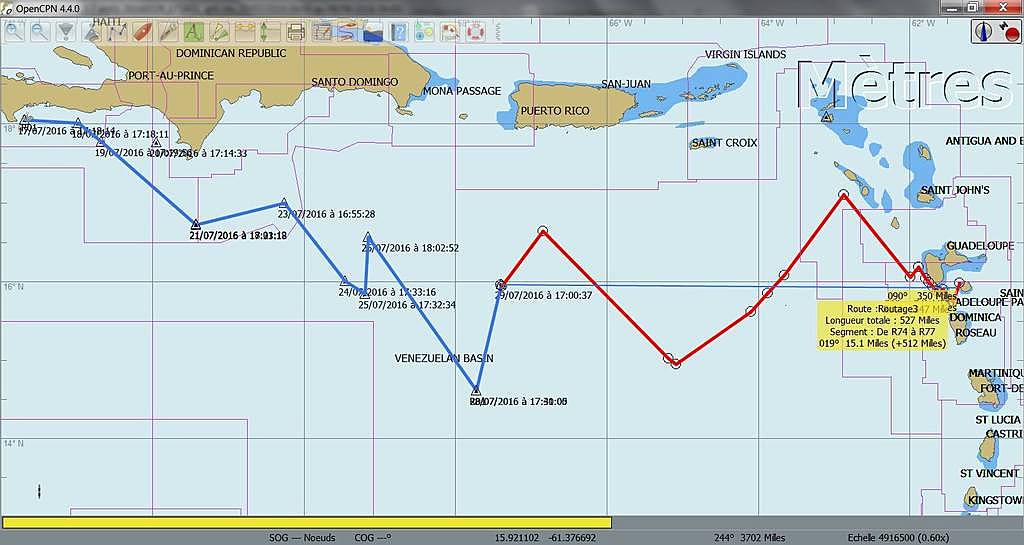Click cursor position '15.921102 -61.376692' status
Screen dimensions: 1024x545
point(545,538)
